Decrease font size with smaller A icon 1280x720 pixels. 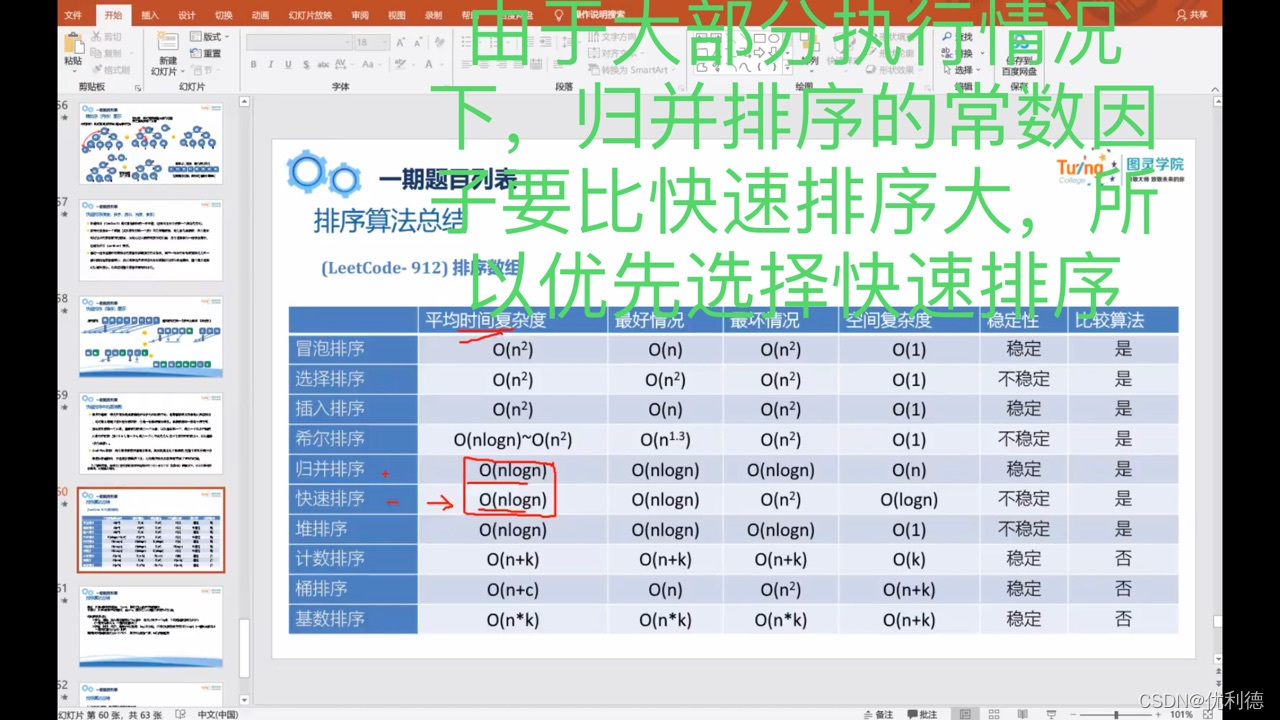tap(418, 42)
